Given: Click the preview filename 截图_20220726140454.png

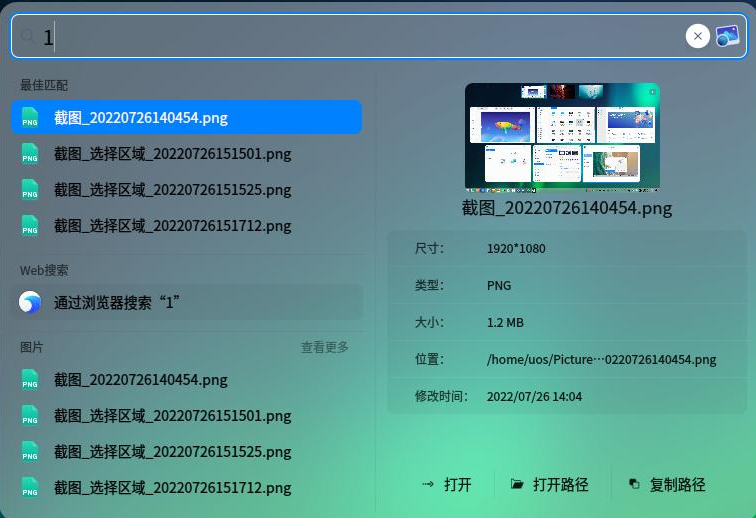Looking at the screenshot, I should pos(567,208).
